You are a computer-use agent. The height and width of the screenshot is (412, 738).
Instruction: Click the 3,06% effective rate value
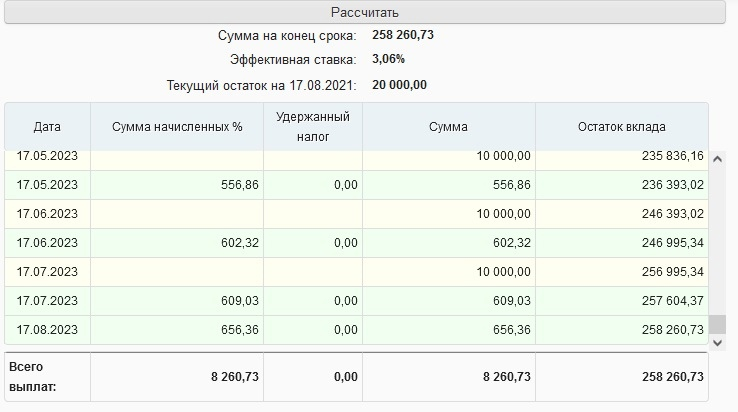pyautogui.click(x=388, y=59)
